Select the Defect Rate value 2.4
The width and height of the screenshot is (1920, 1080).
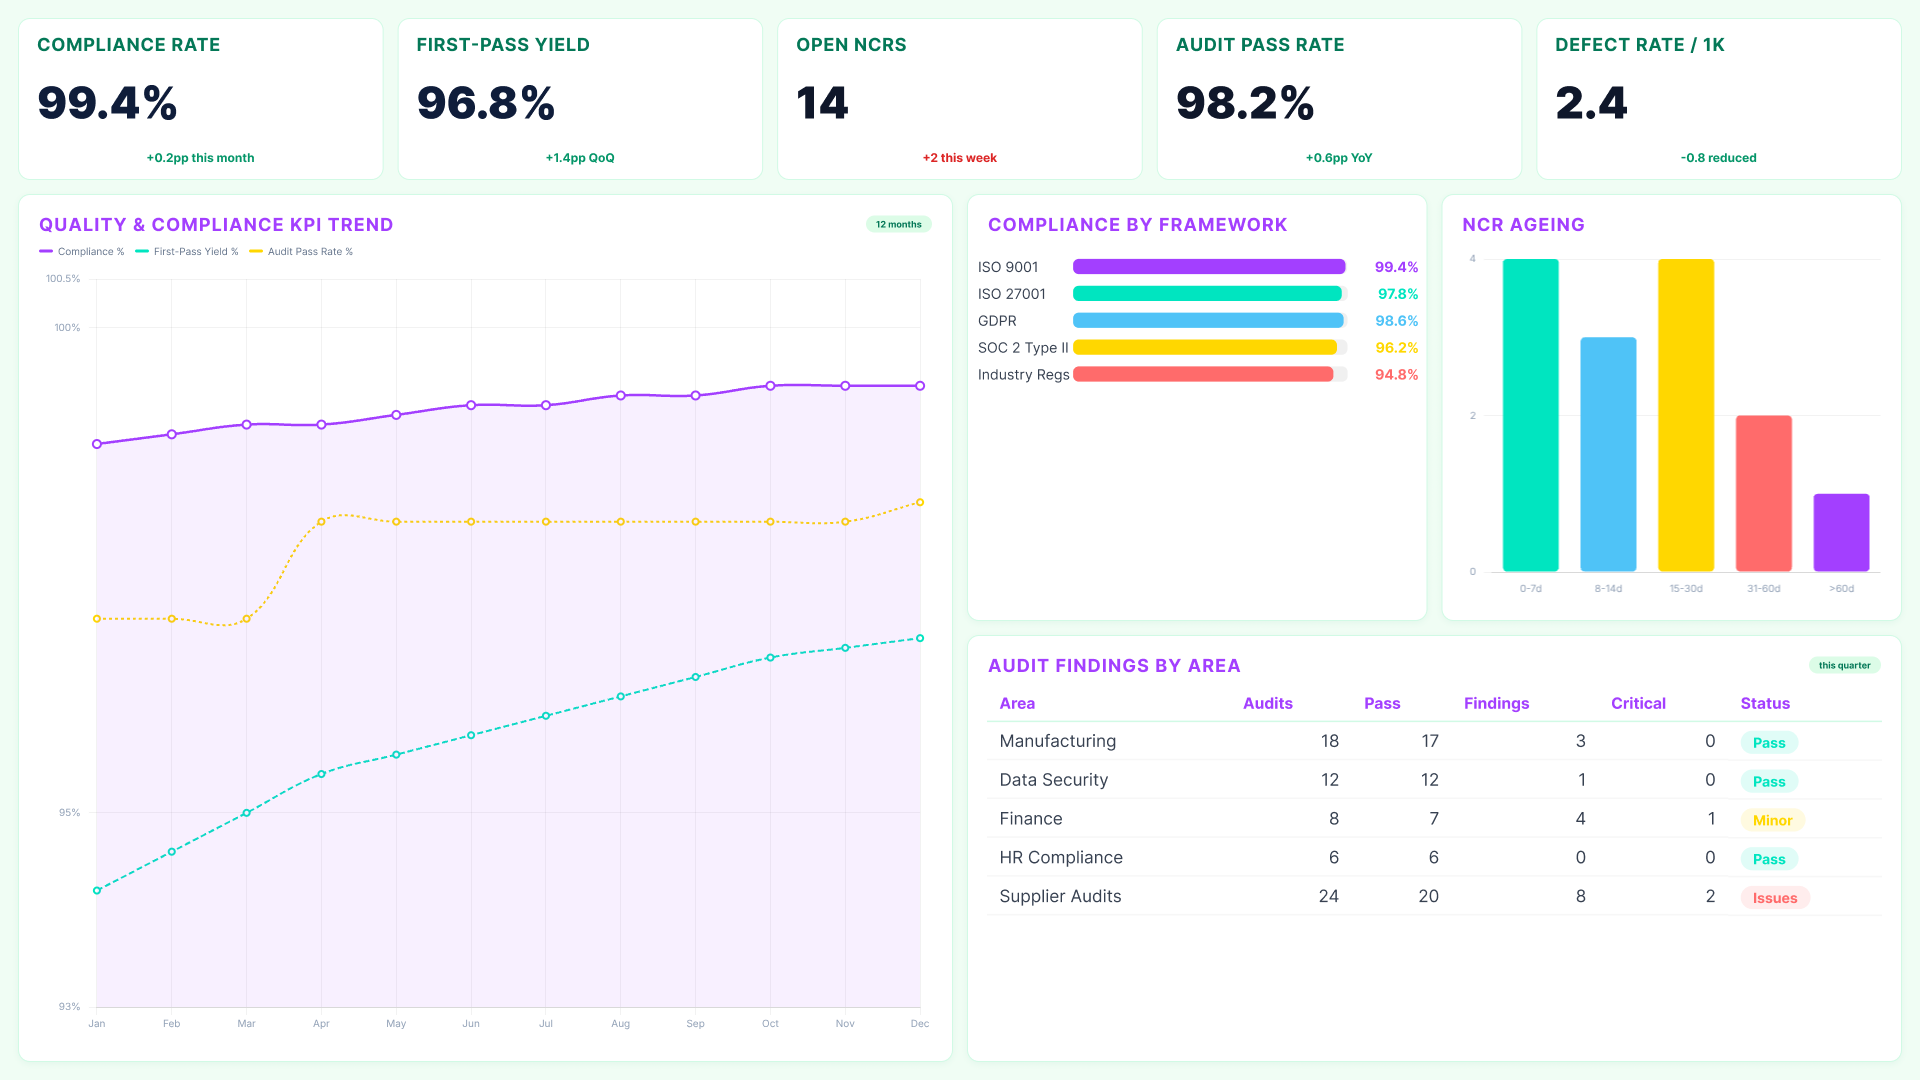pos(1591,103)
